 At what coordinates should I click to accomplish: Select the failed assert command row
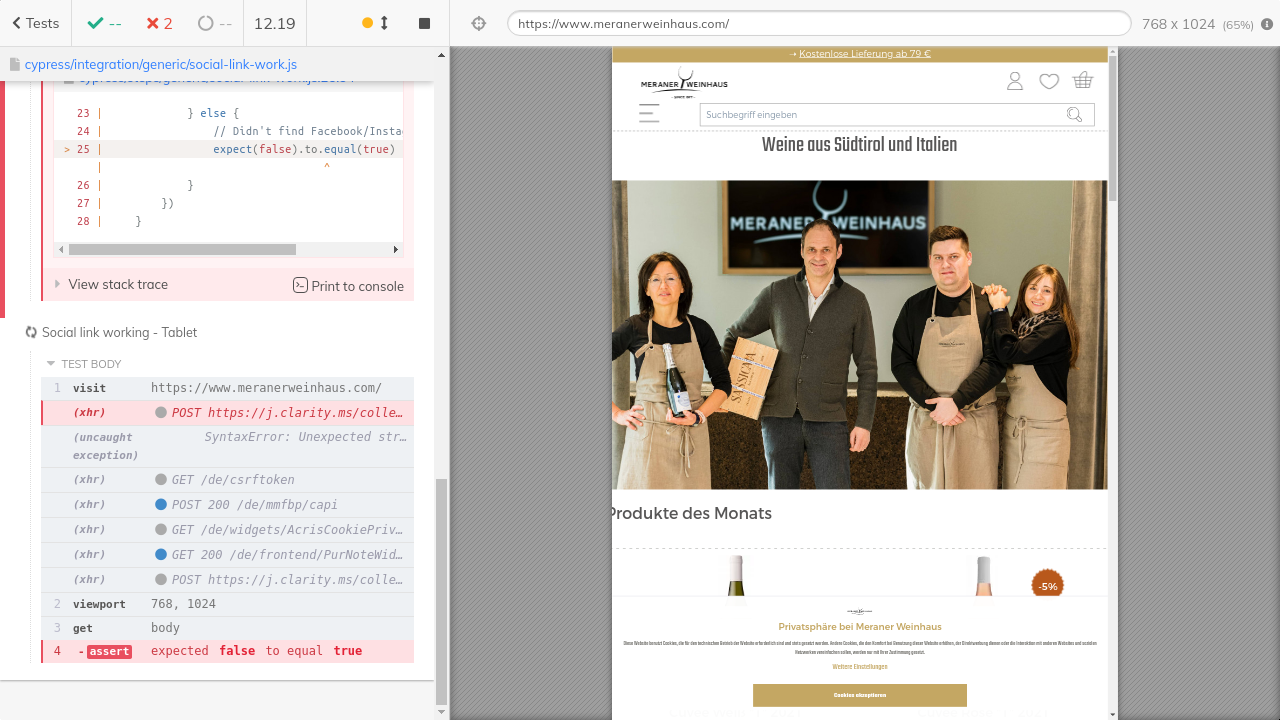(227, 651)
